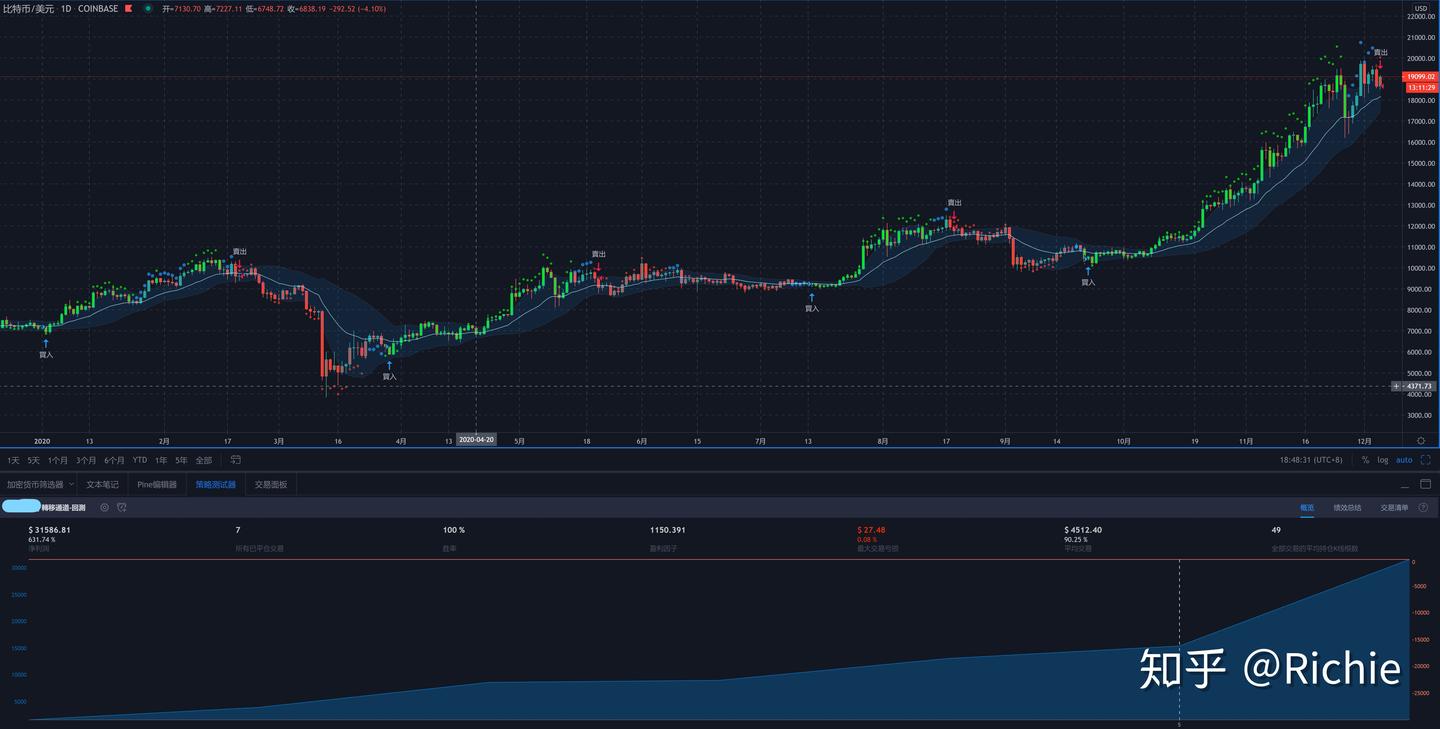Enable log scale on the price axis
The width and height of the screenshot is (1440, 729).
[1383, 460]
